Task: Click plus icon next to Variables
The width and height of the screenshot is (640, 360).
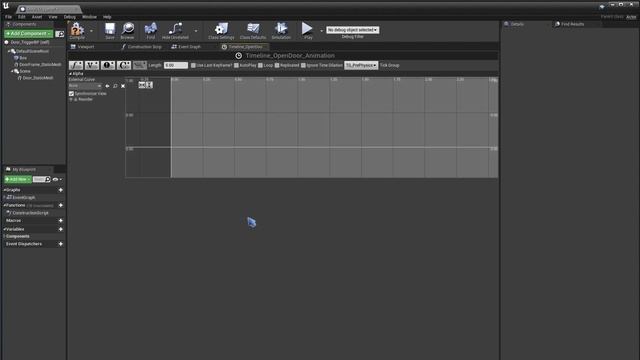Action: [61, 229]
